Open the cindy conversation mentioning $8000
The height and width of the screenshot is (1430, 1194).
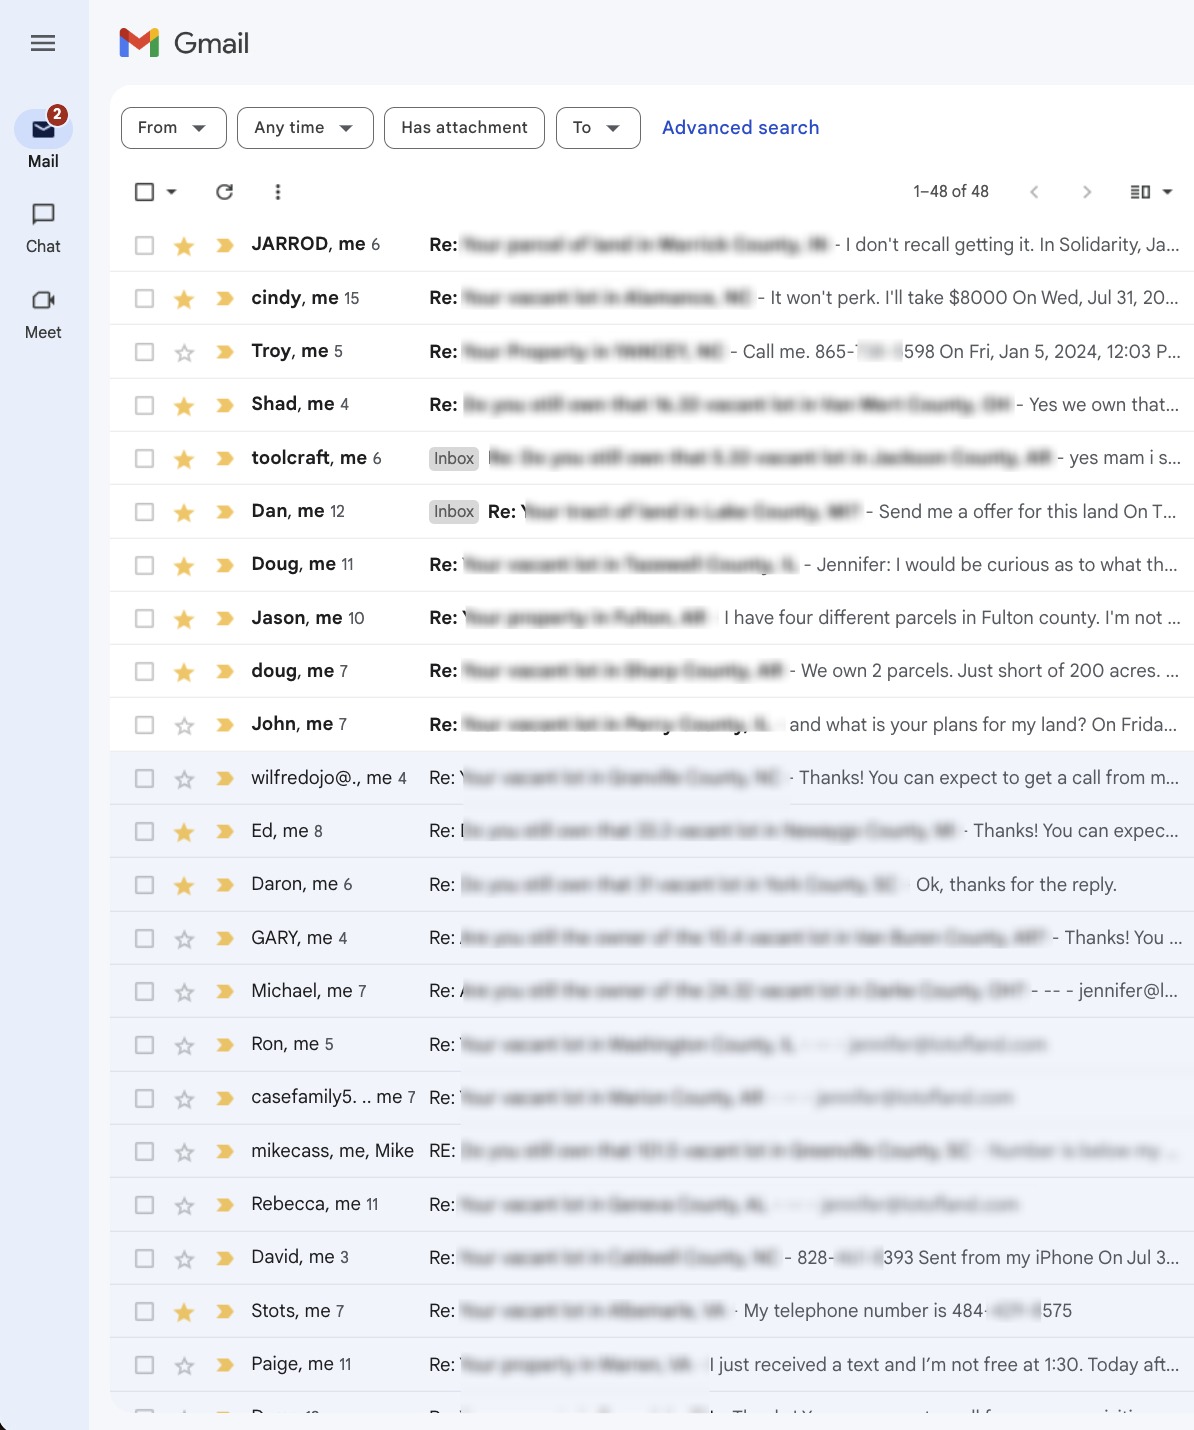651,298
